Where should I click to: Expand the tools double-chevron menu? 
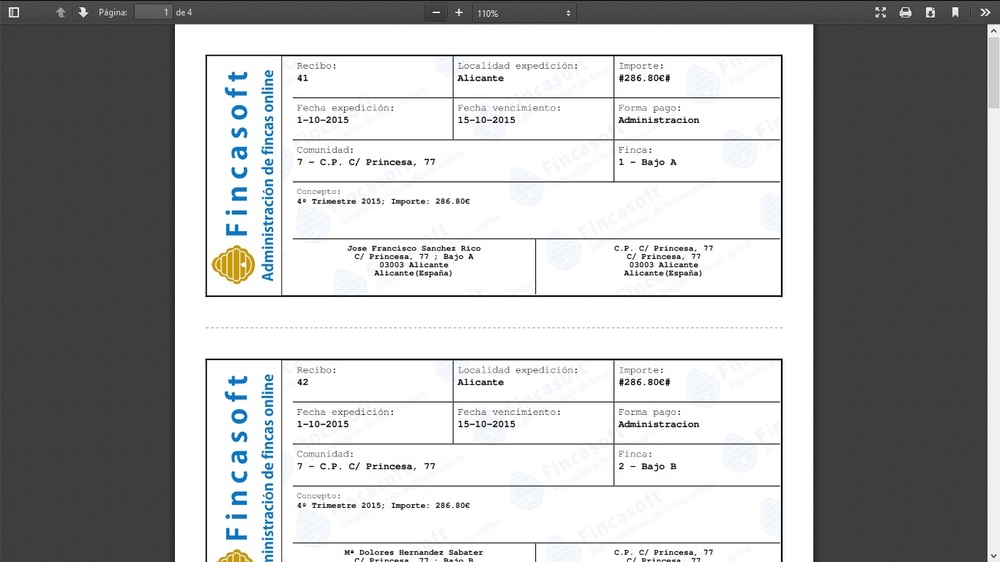pos(985,12)
